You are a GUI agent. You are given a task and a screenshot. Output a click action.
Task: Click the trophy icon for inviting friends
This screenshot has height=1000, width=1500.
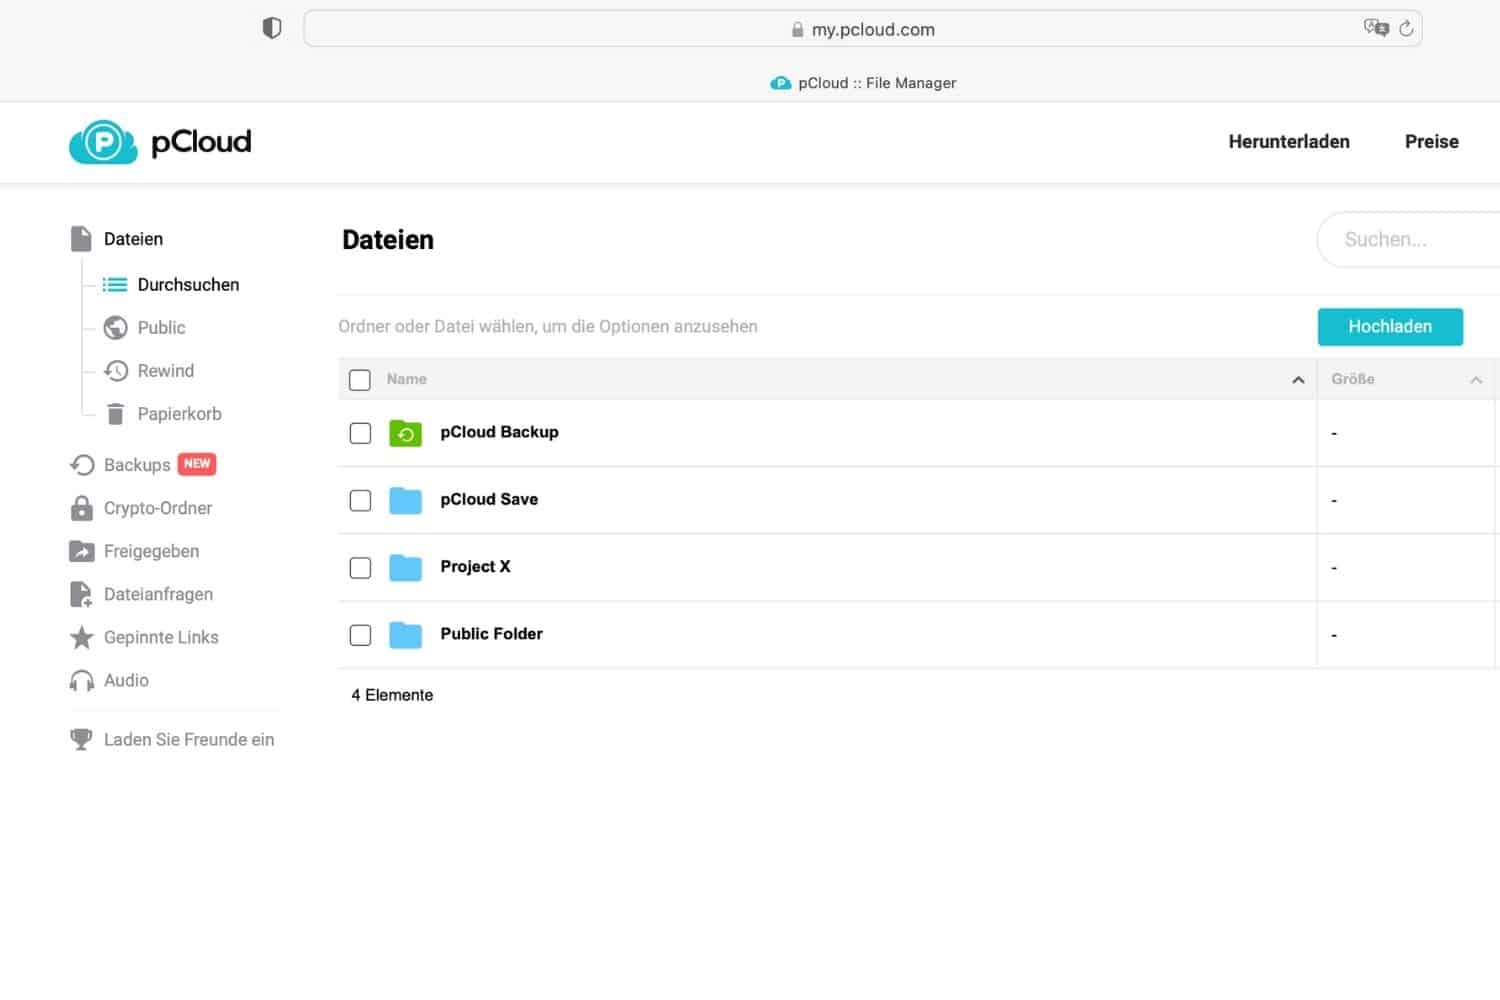(81, 740)
